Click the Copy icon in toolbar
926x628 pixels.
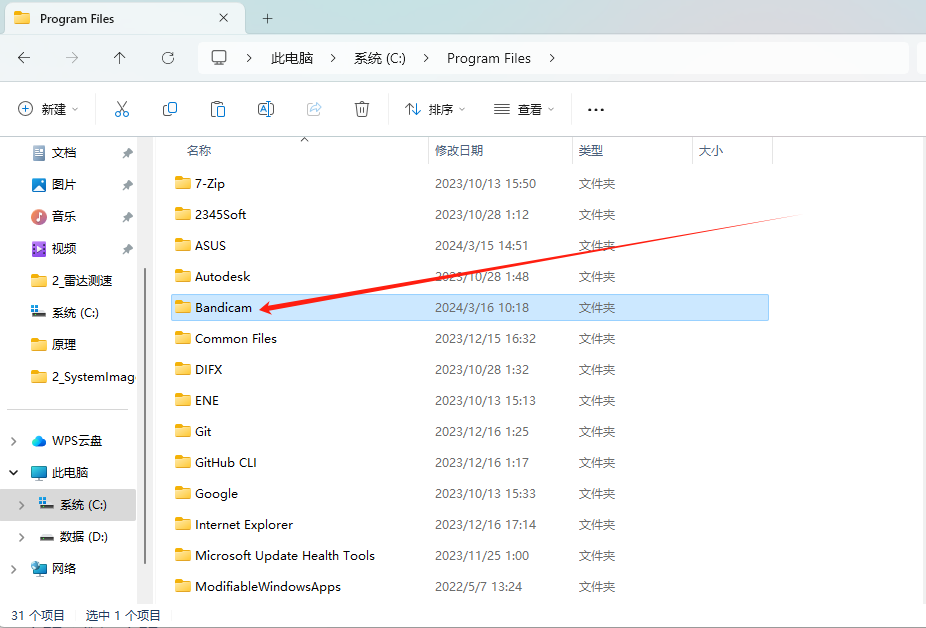point(169,109)
